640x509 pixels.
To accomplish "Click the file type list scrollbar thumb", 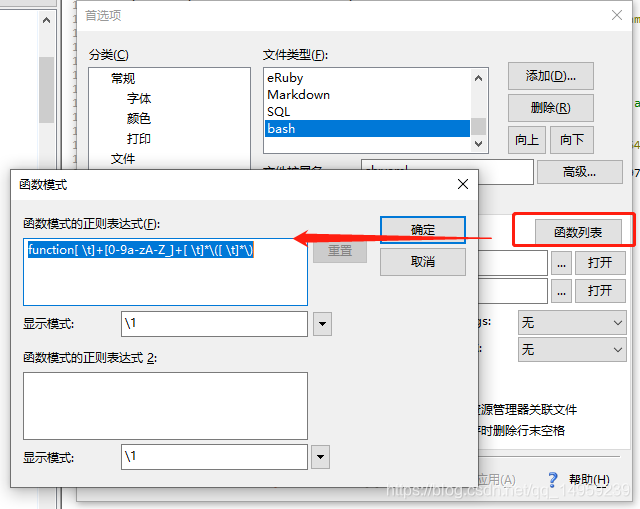I will 479,127.
